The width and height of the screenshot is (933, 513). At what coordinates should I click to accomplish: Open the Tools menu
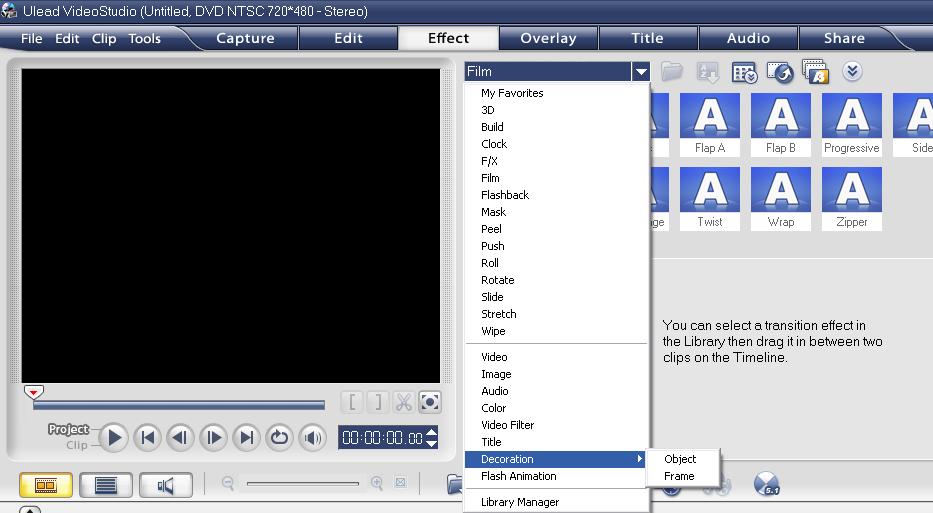click(x=145, y=39)
